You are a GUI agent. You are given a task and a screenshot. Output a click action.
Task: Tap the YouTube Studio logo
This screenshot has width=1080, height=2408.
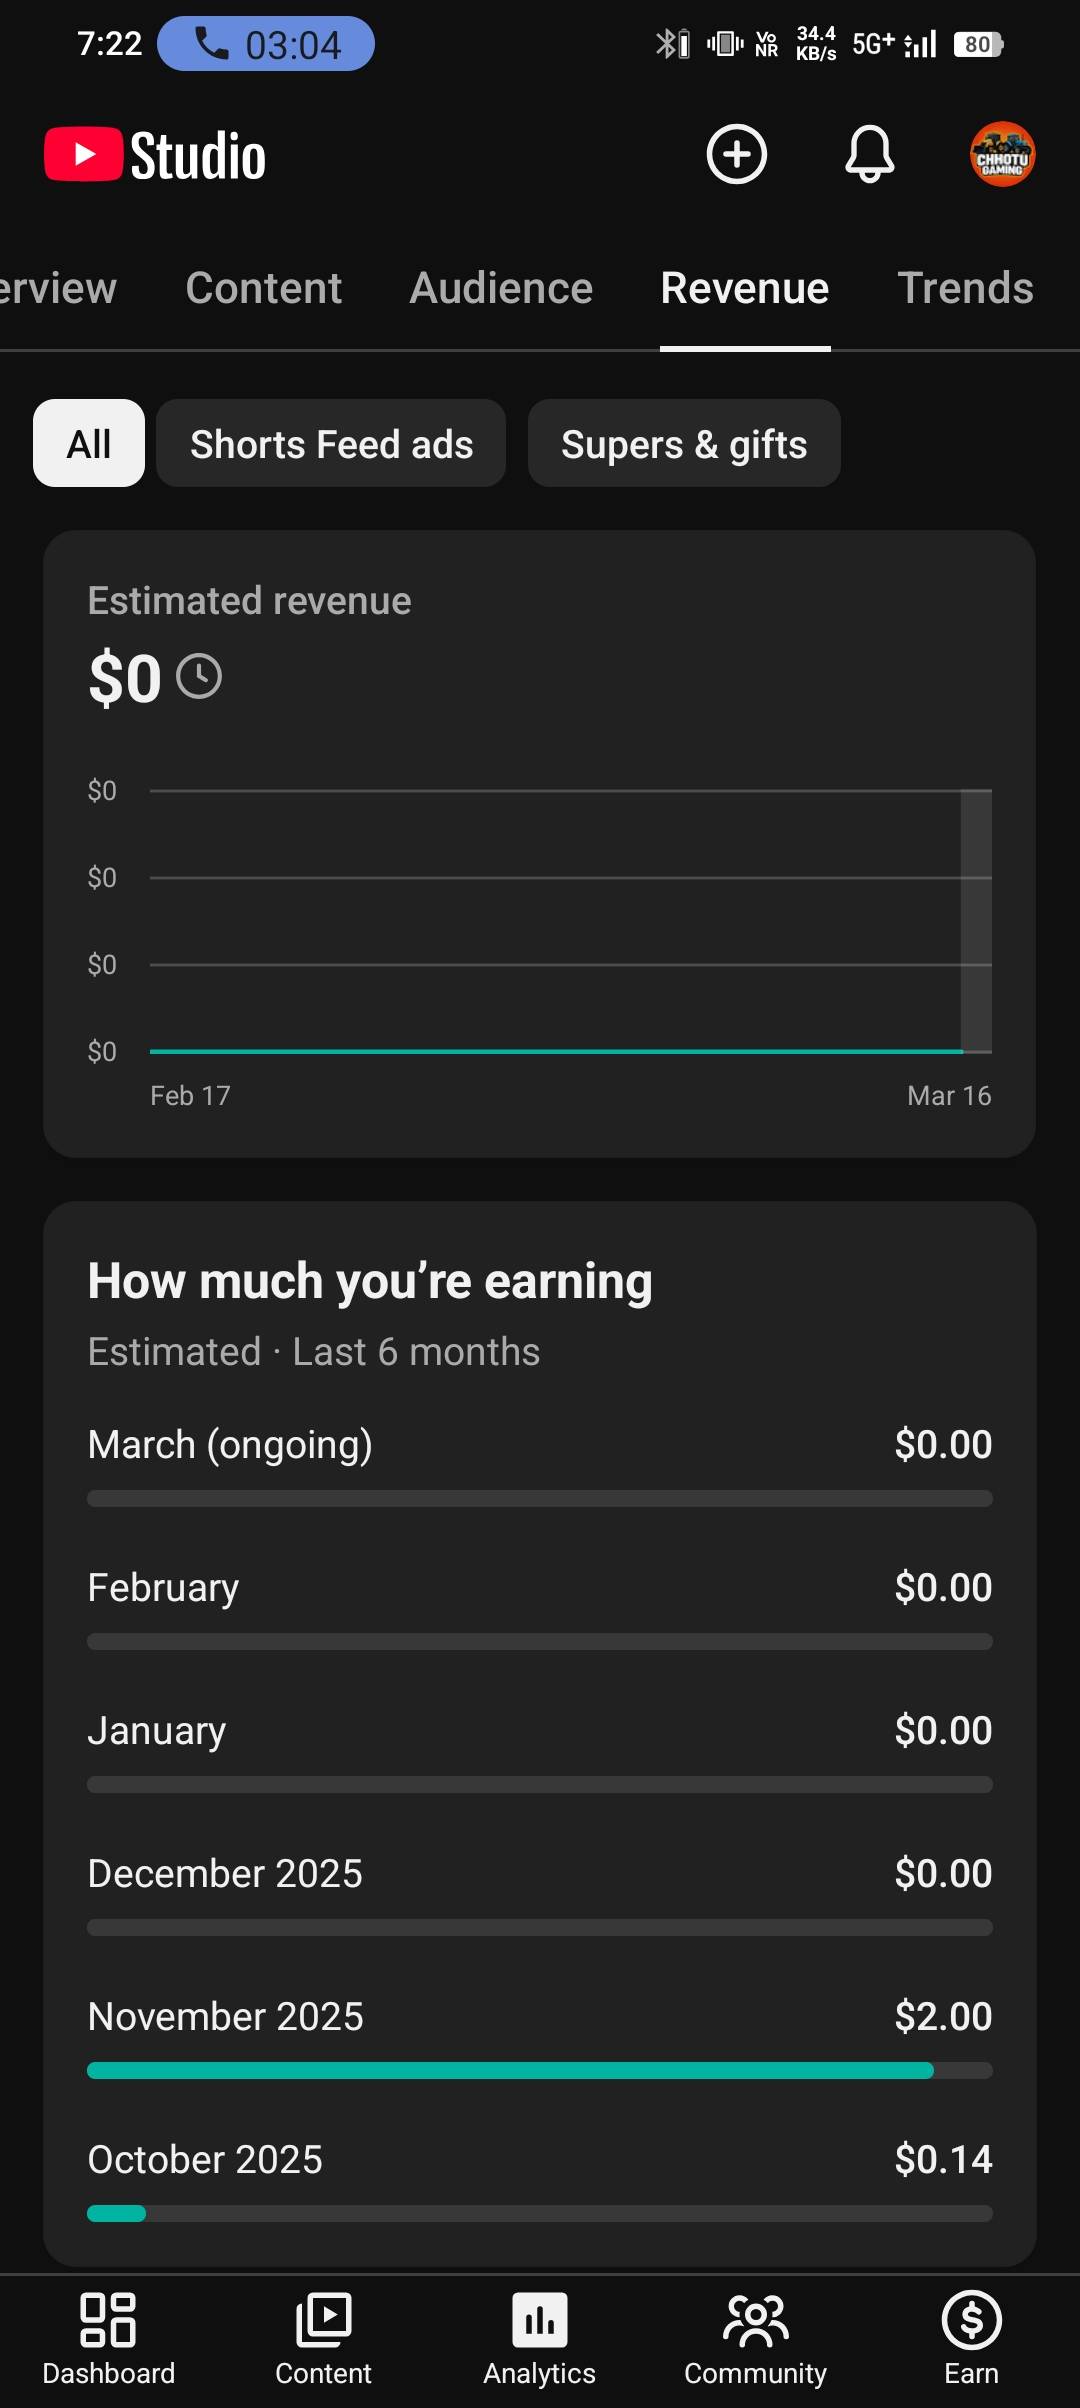156,156
